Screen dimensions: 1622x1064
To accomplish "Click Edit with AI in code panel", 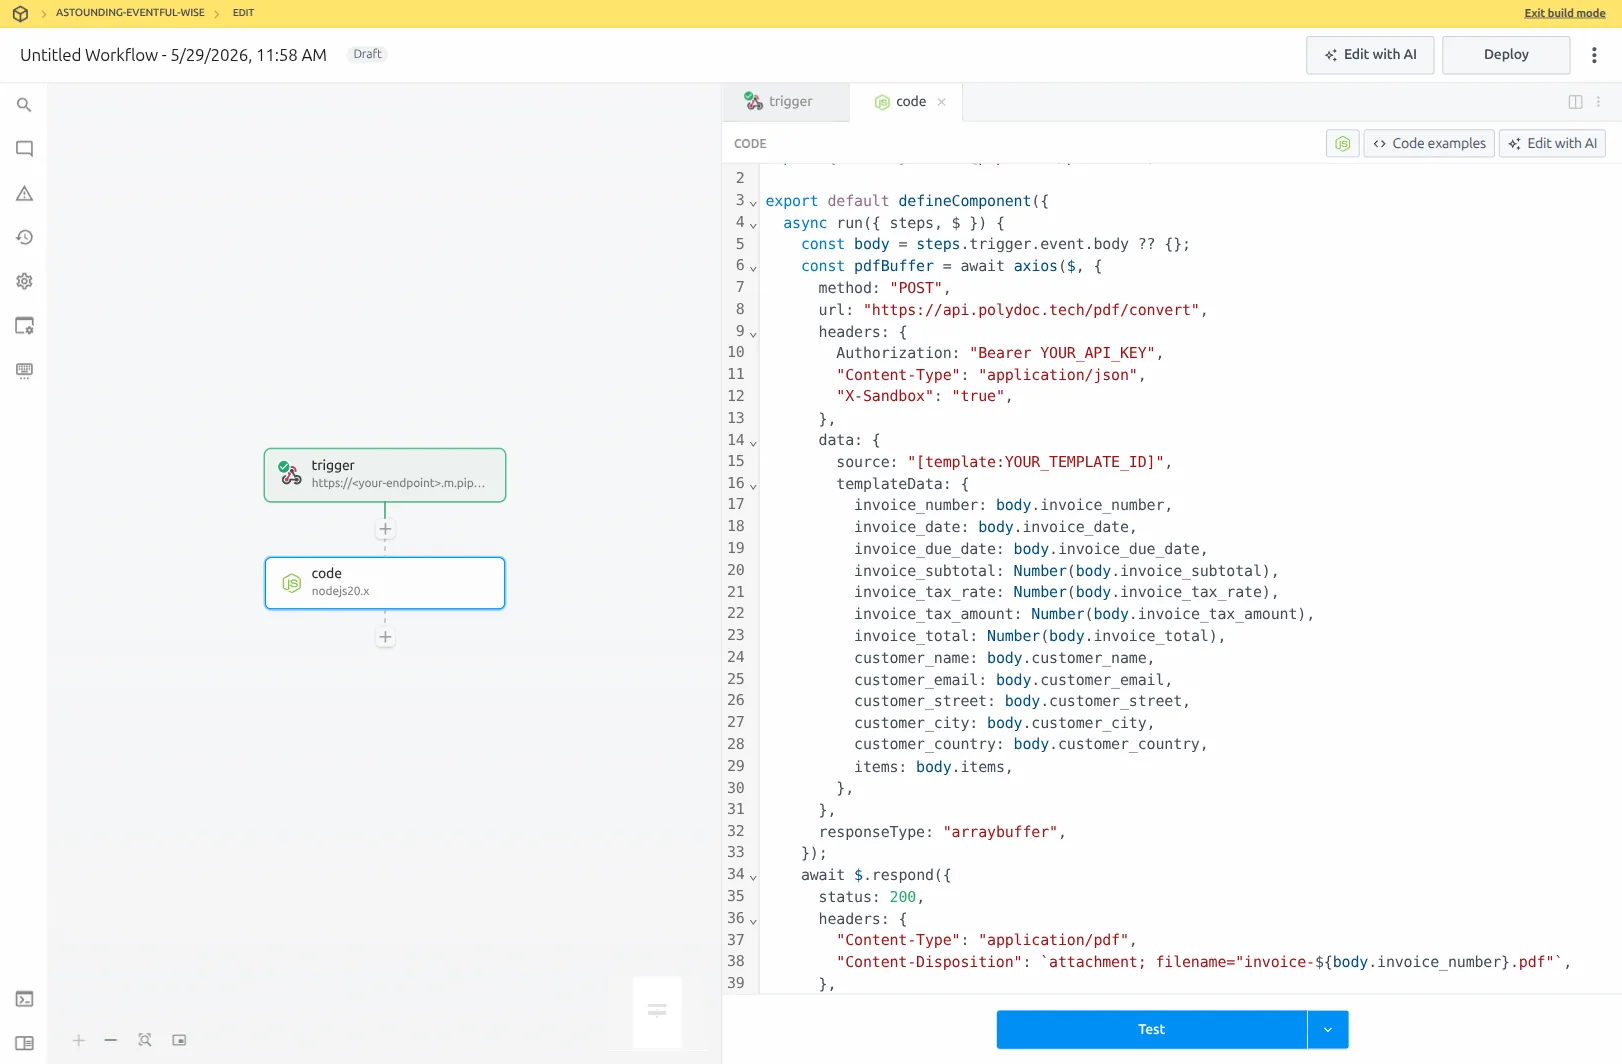I will [x=1552, y=143].
